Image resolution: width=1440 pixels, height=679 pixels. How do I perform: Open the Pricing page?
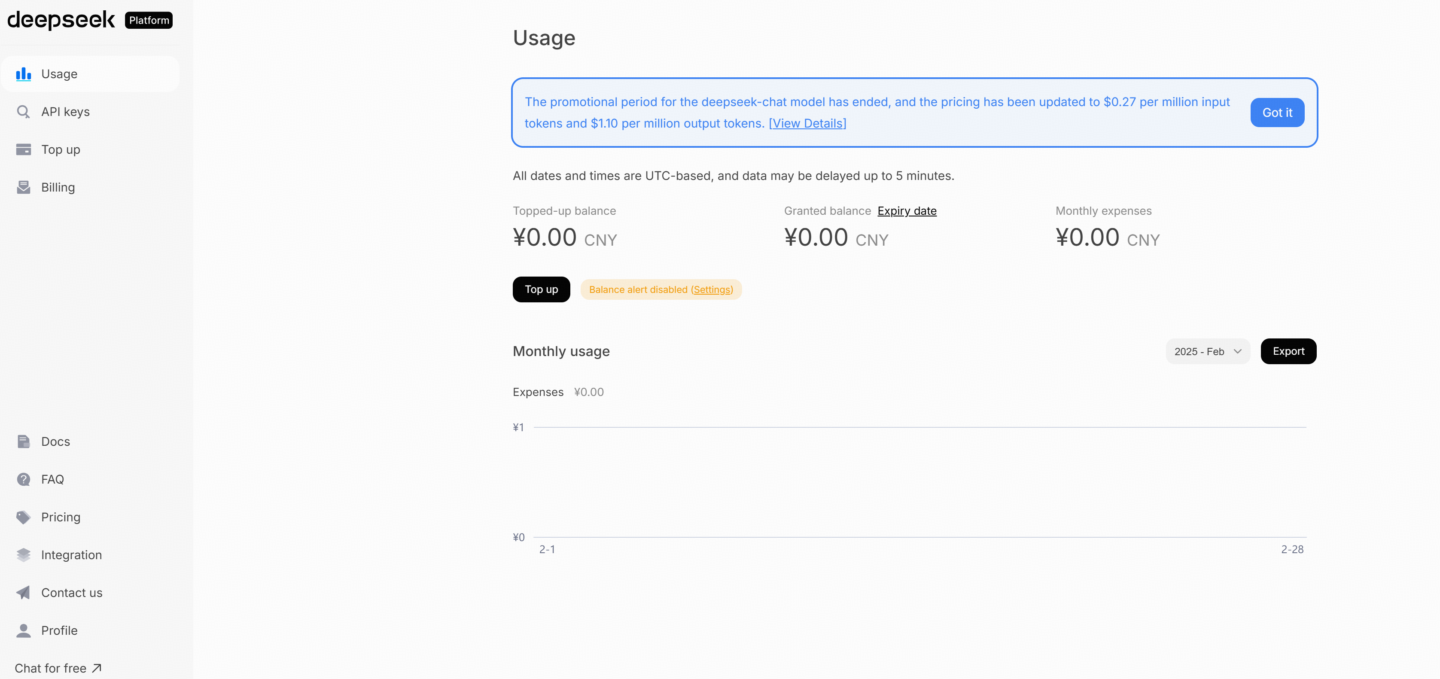point(90,518)
